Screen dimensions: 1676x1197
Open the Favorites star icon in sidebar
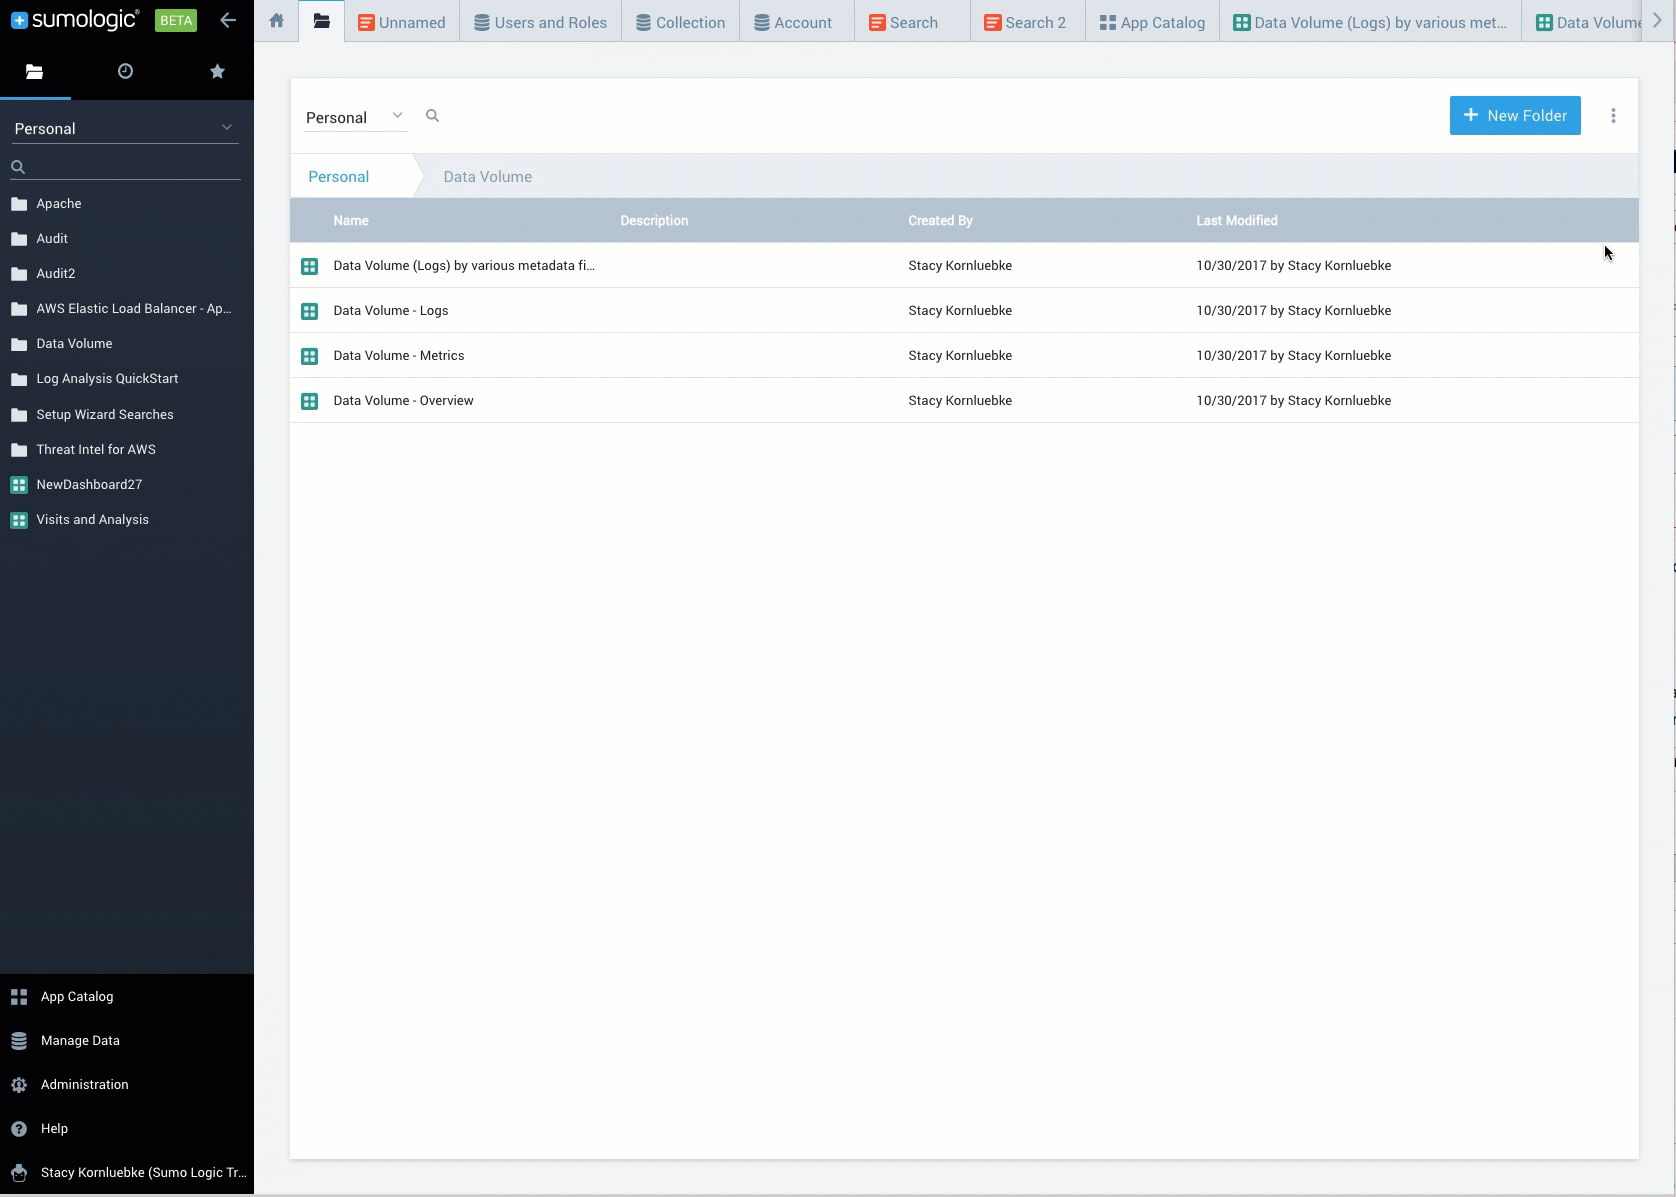pyautogui.click(x=217, y=71)
